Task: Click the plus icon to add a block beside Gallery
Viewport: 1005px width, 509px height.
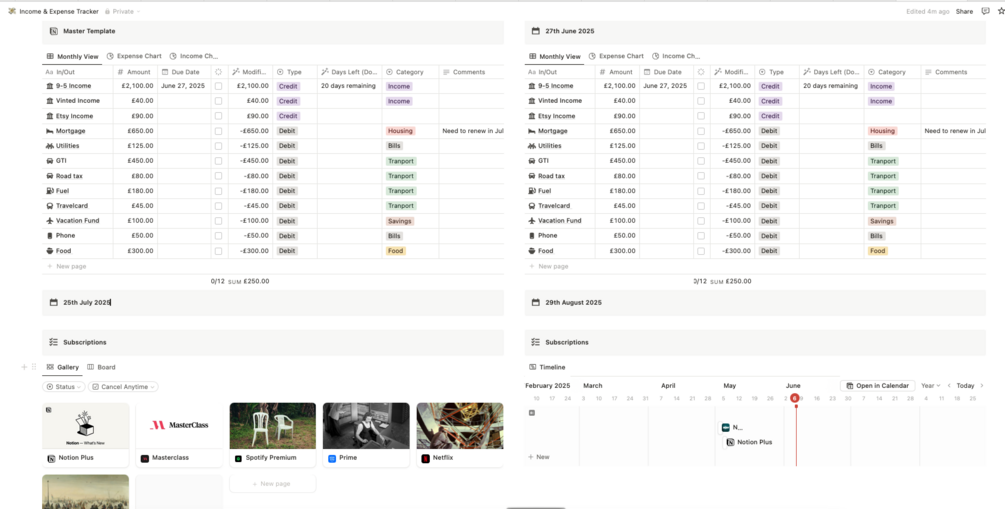Action: pyautogui.click(x=24, y=367)
